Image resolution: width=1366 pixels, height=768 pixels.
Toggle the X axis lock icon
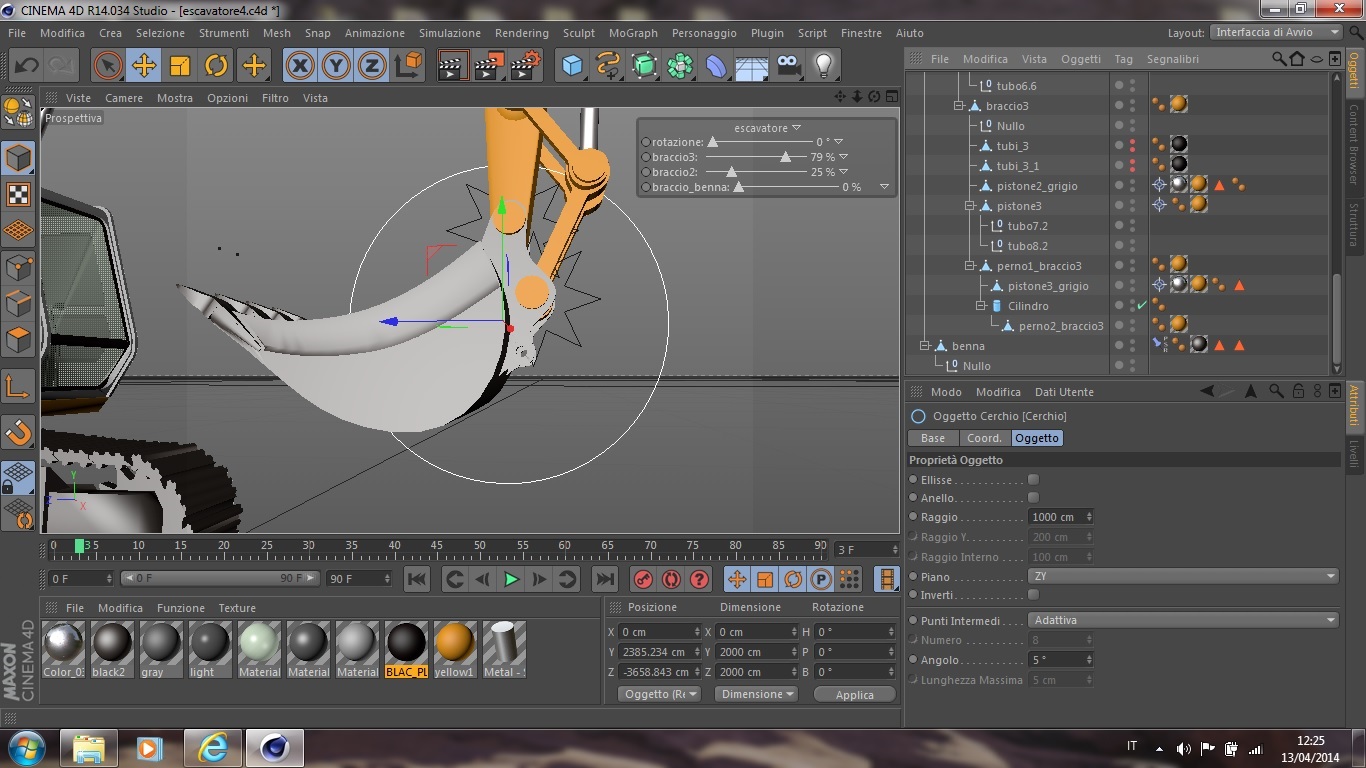click(299, 66)
